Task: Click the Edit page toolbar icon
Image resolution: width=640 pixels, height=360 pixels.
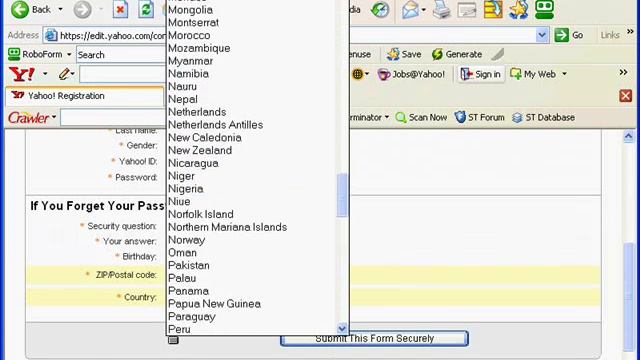Action: point(467,9)
